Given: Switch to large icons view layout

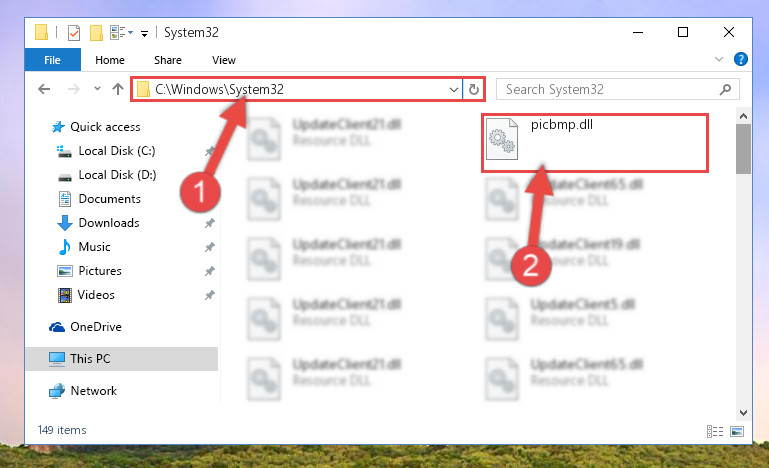Looking at the screenshot, I should click(x=737, y=431).
